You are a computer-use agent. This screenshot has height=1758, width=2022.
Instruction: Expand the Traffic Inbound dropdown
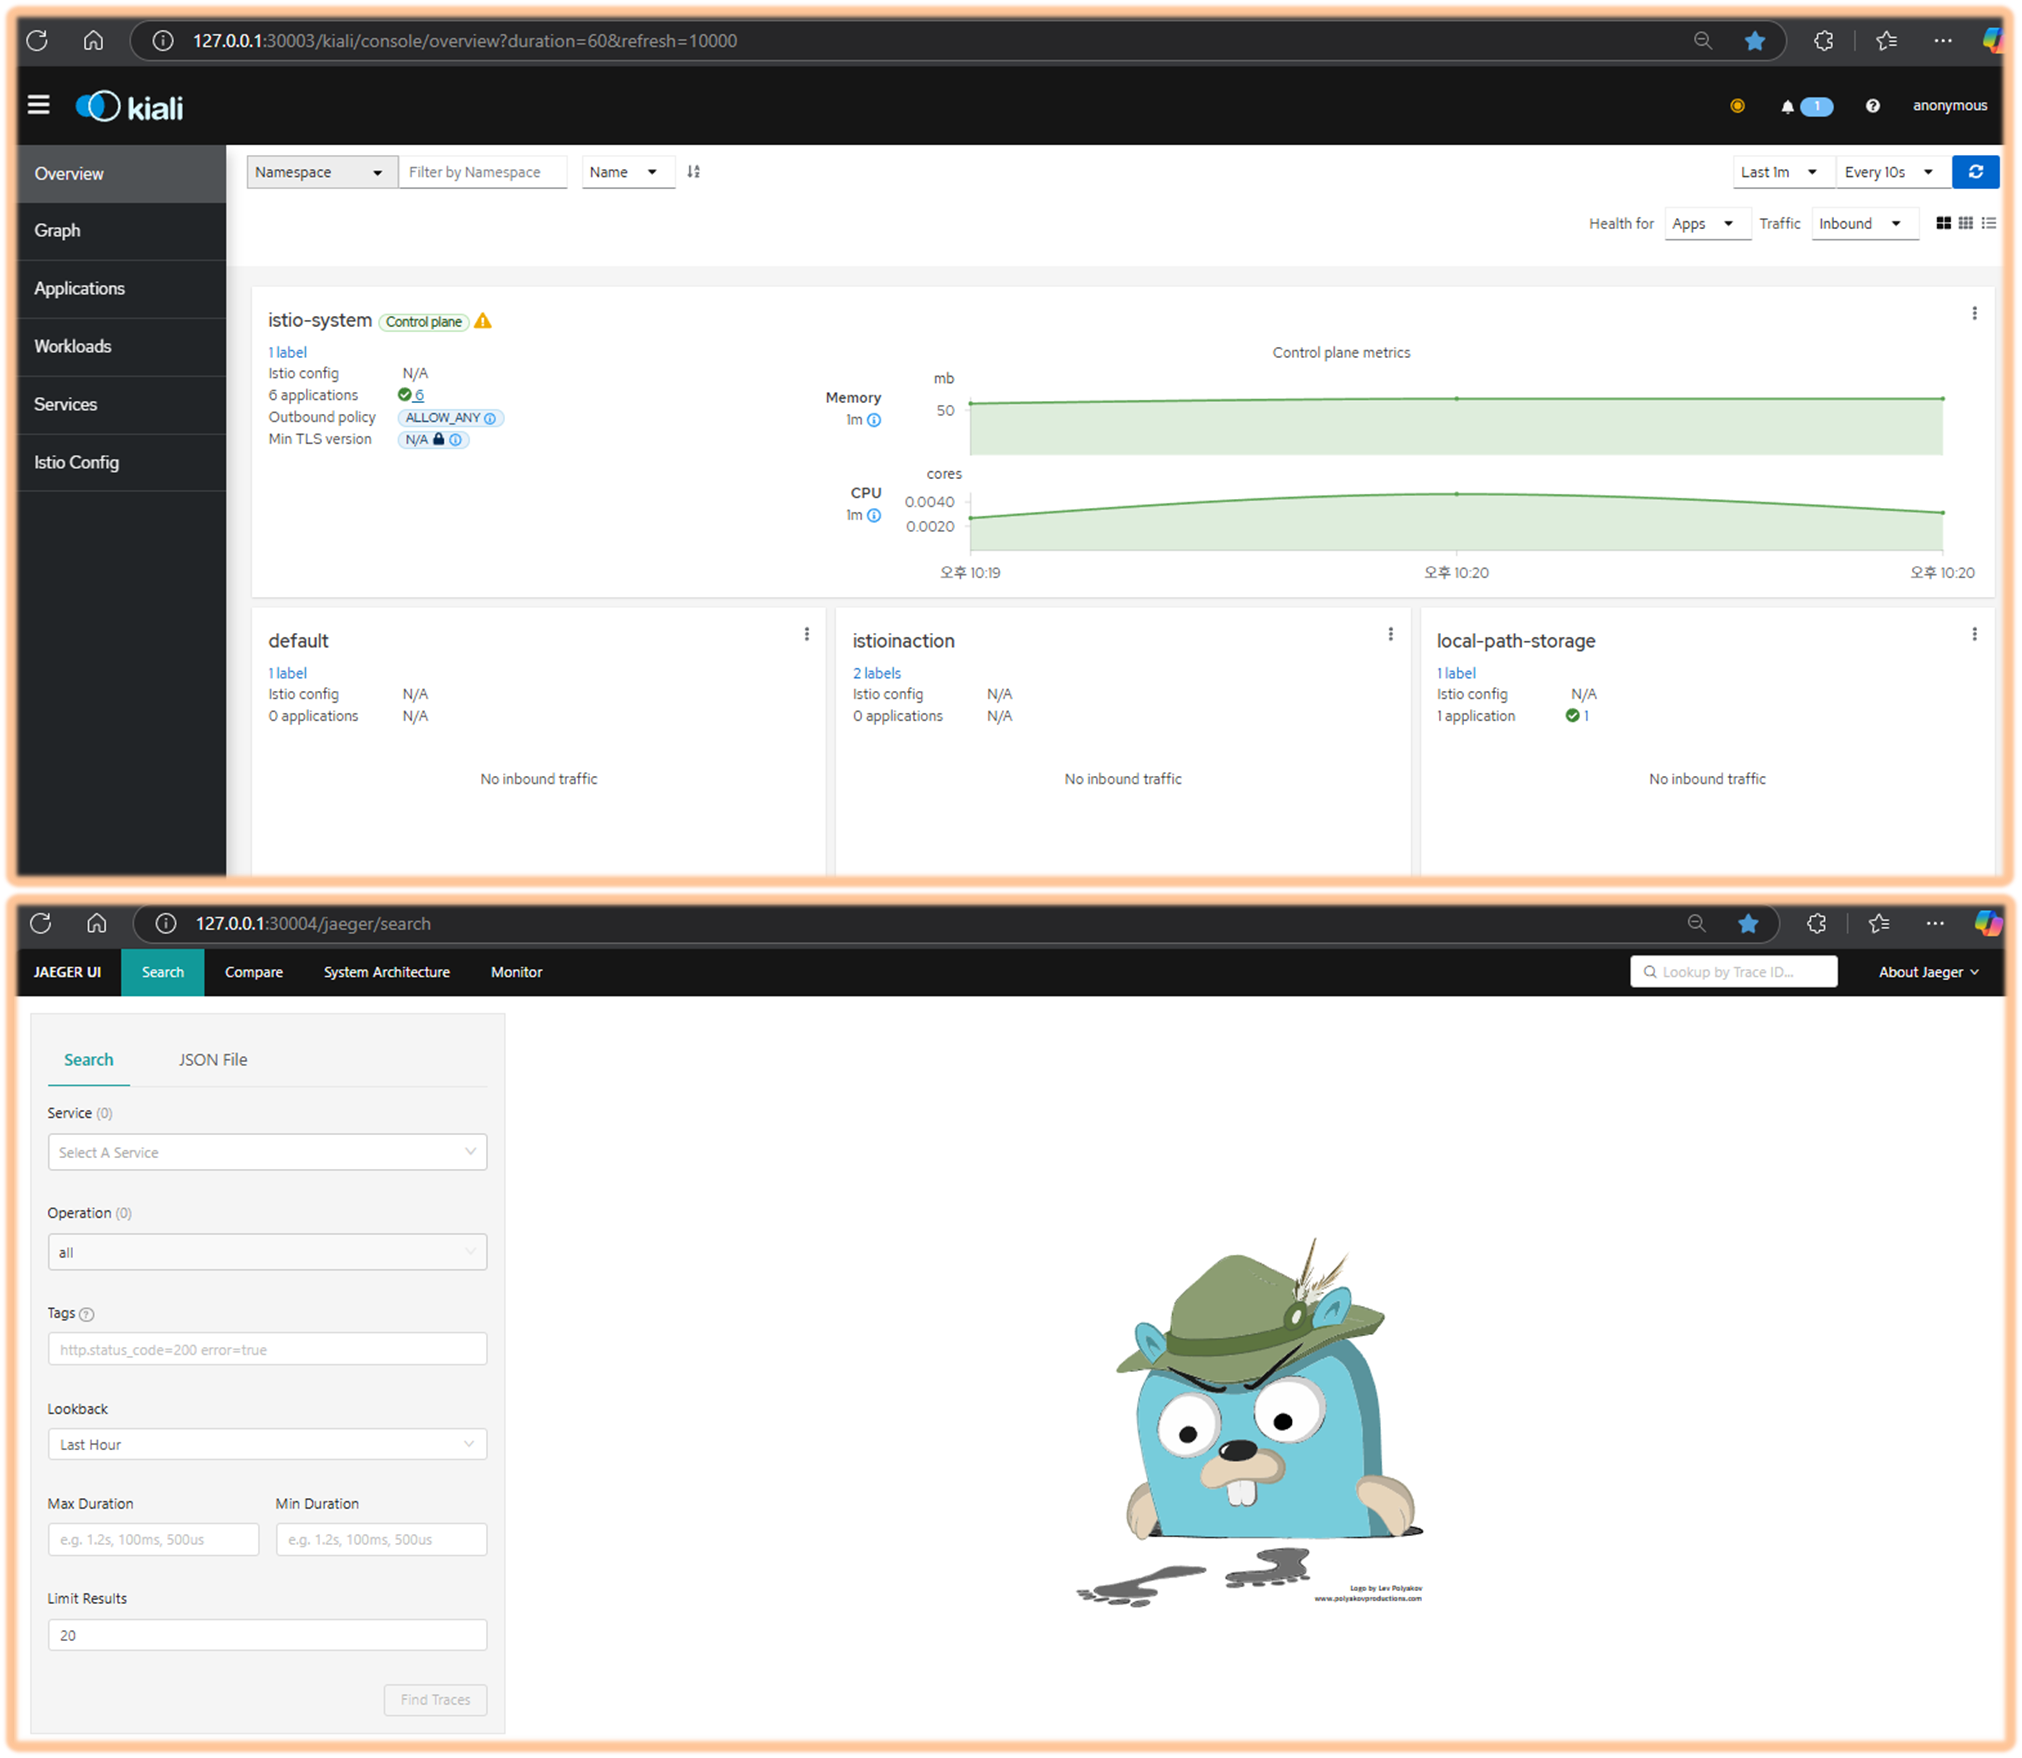pos(1862,224)
